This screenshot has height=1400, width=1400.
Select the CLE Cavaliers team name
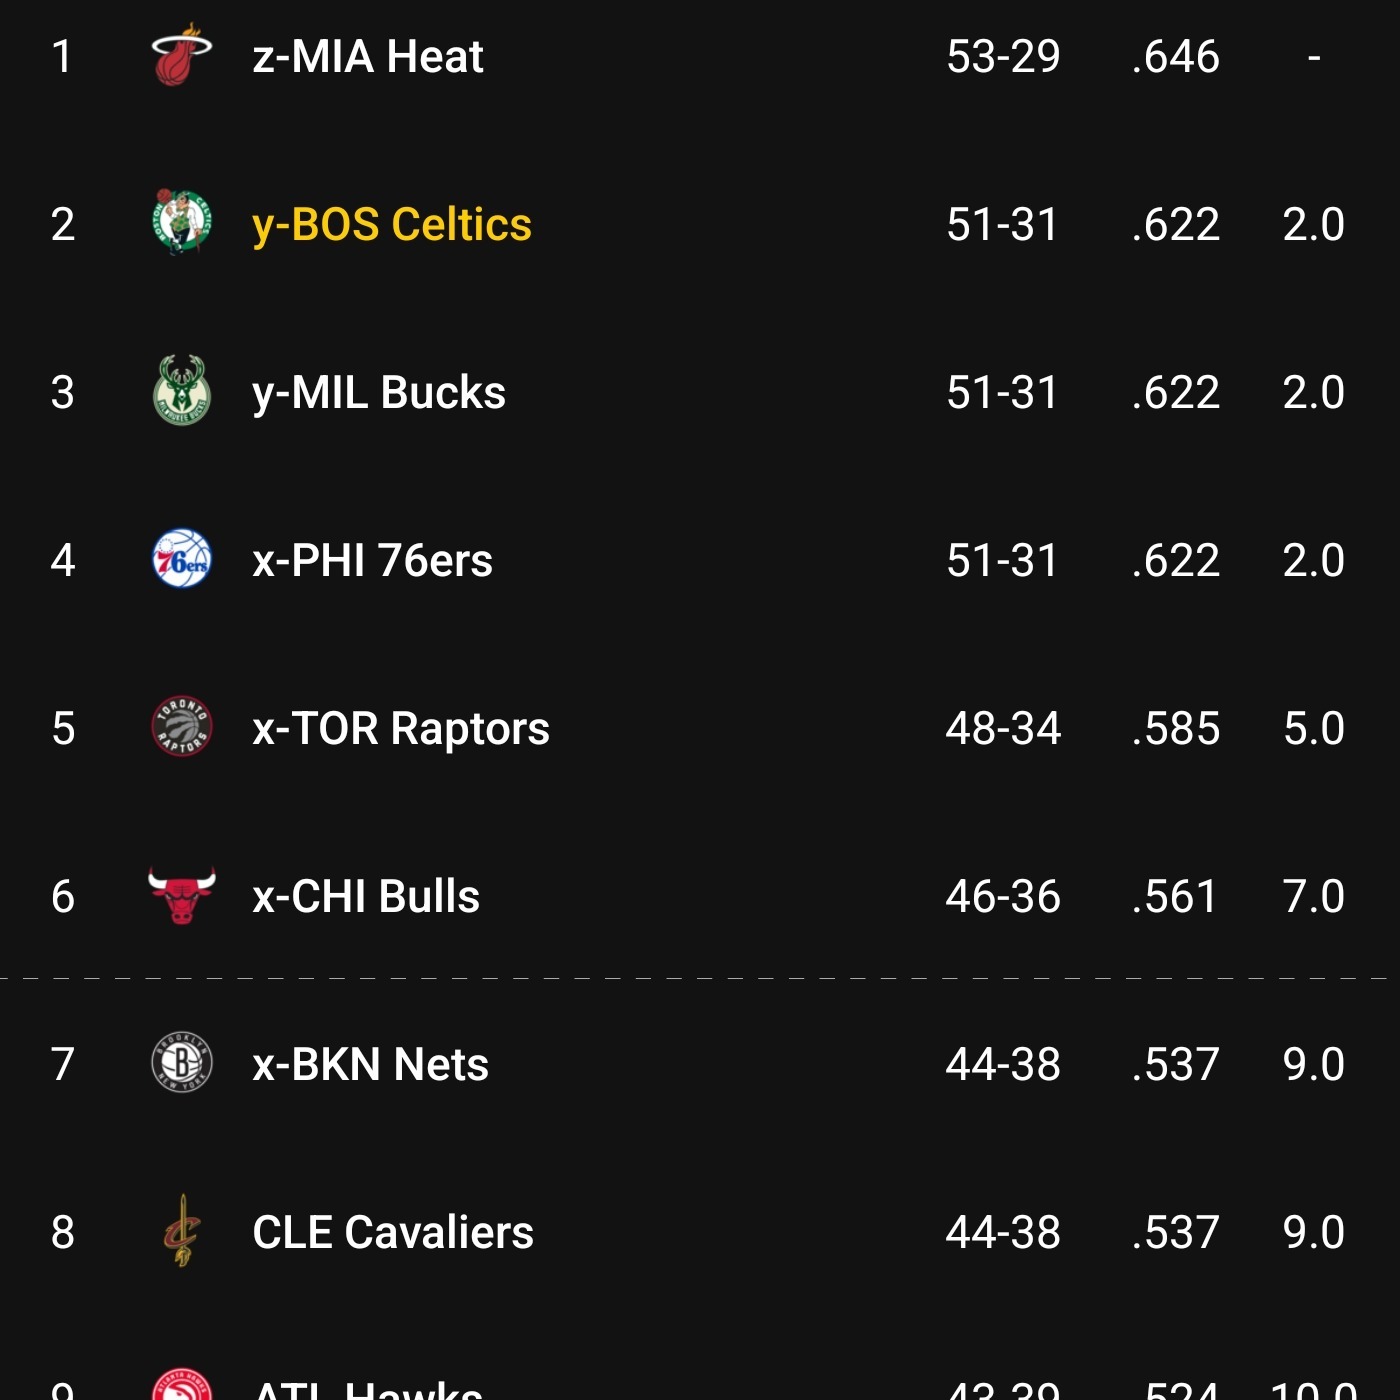(x=393, y=1232)
